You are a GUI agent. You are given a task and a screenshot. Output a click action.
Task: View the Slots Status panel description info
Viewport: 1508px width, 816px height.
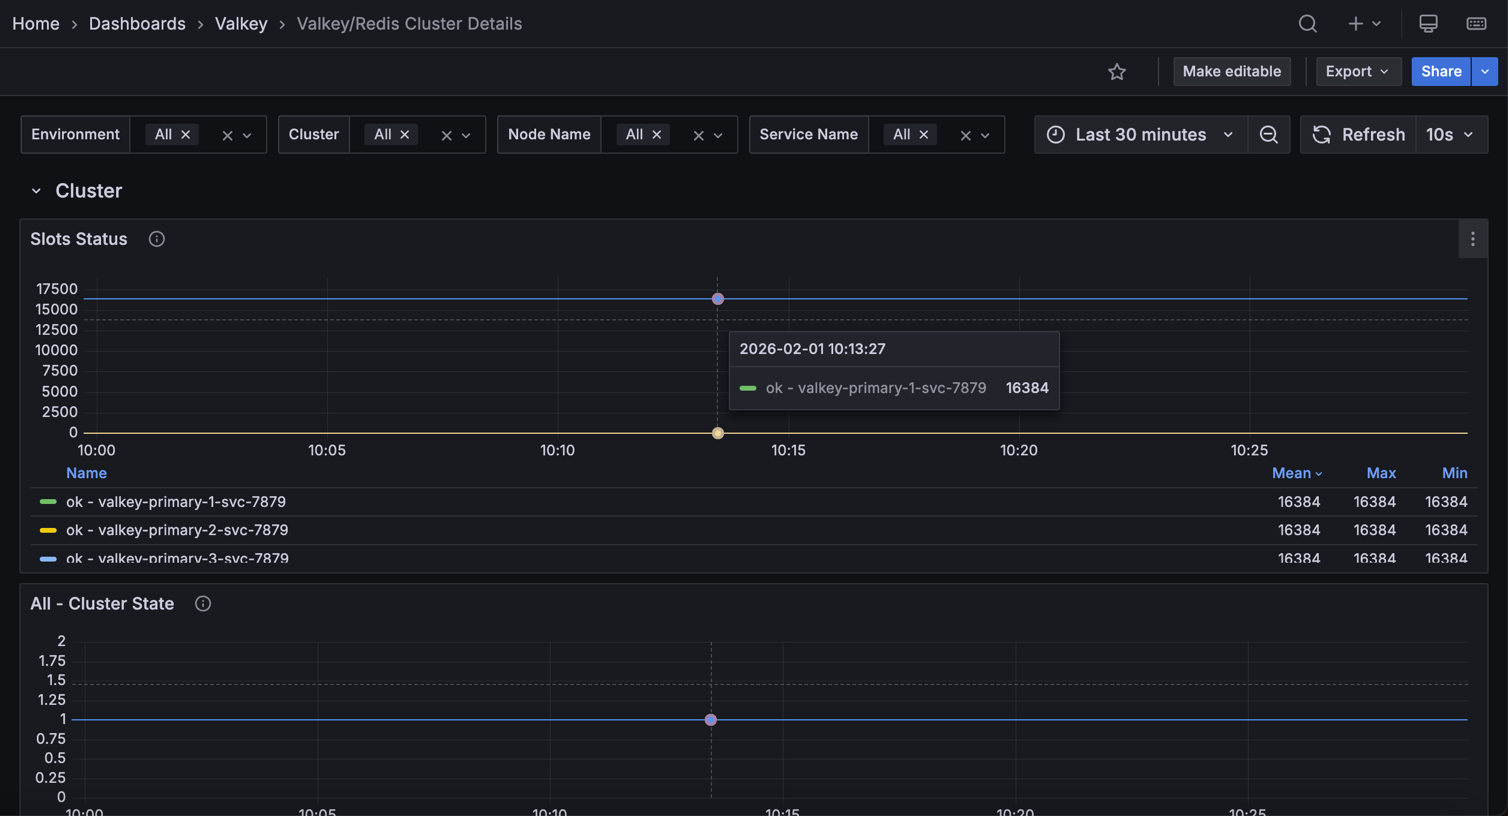point(156,238)
